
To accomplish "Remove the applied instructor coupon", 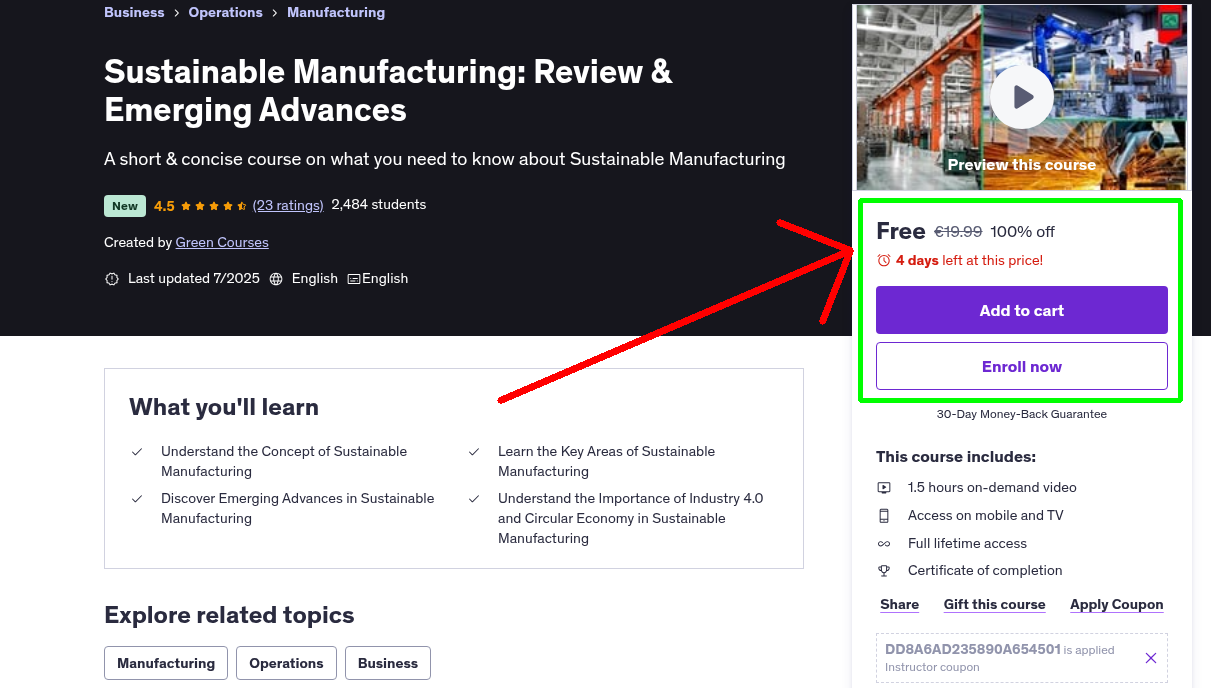I will [x=1150, y=658].
